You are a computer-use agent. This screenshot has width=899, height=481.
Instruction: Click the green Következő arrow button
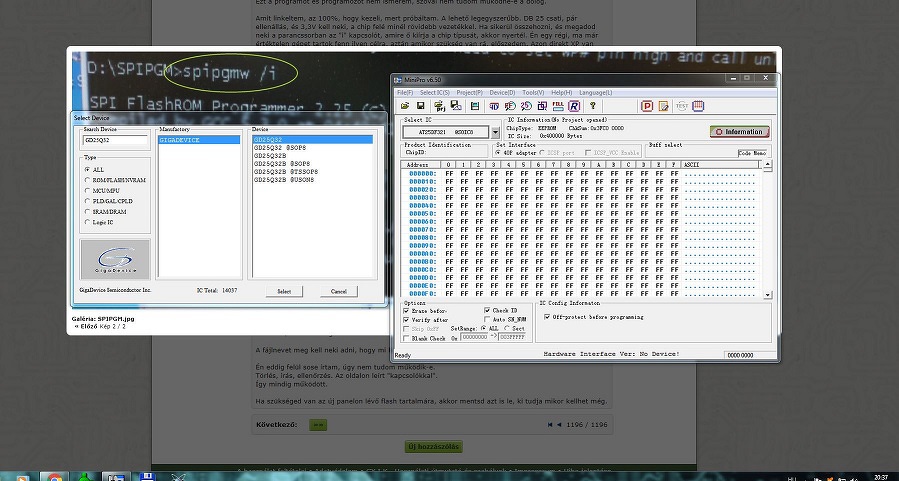pyautogui.click(x=318, y=425)
